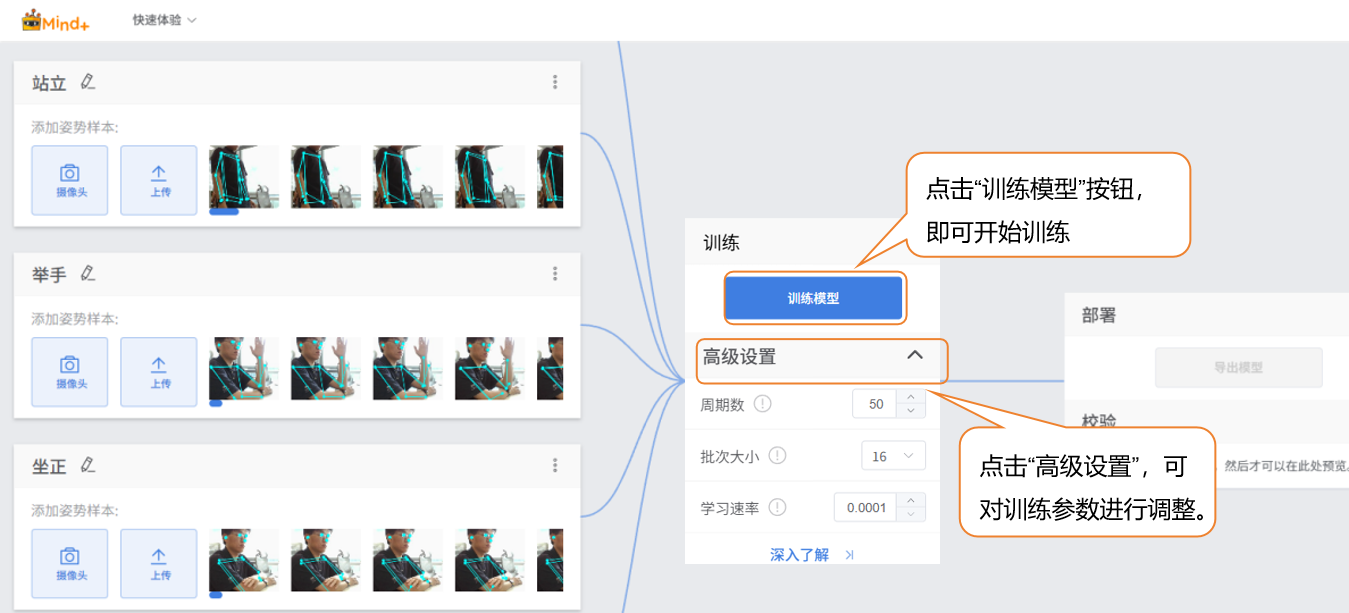Click the 学习速率 input field
The image size is (1349, 613).
tap(866, 508)
